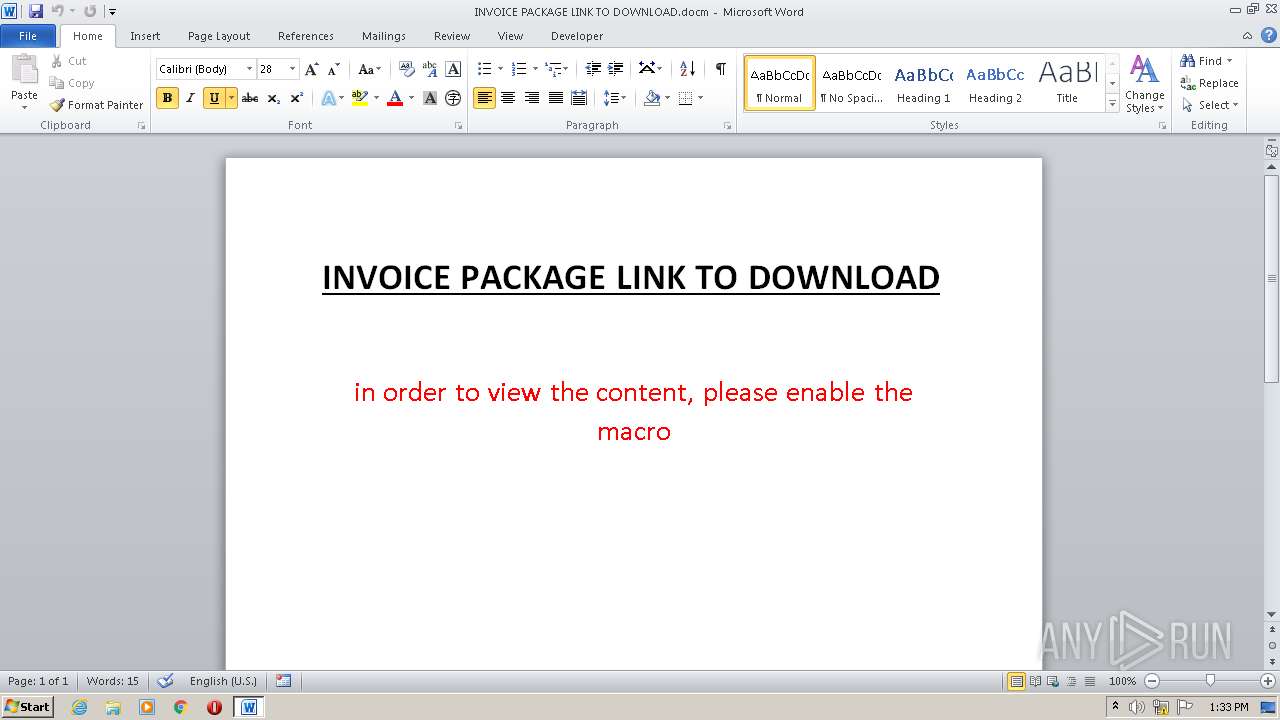Align text to the right
The image size is (1280, 720).
[531, 98]
